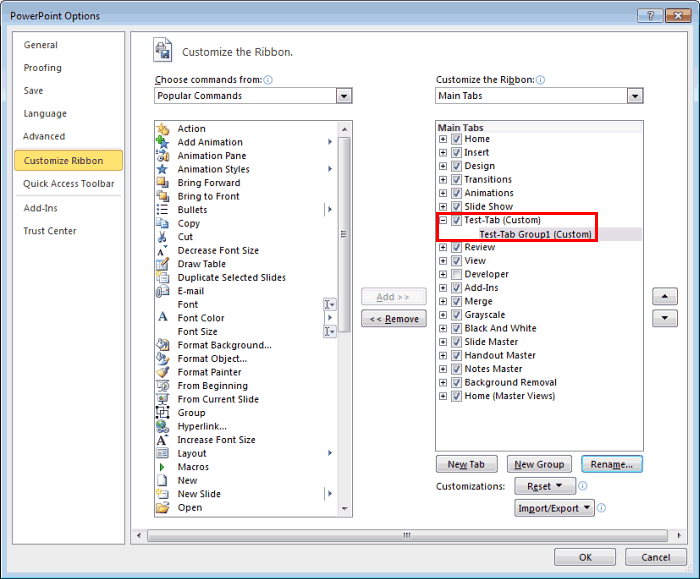This screenshot has width=700, height=579.
Task: Select the Action command icon
Action: tap(163, 129)
